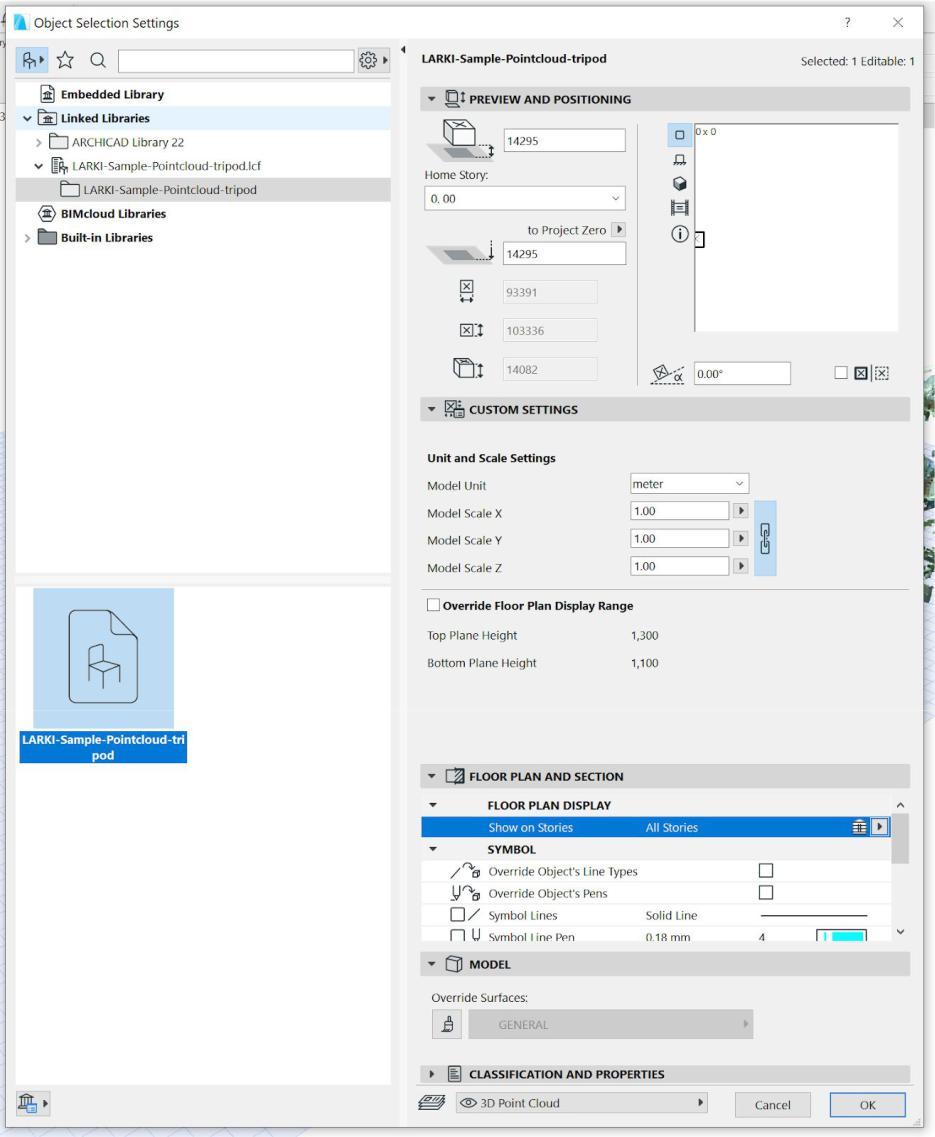This screenshot has height=1137, width=935.
Task: Open Model Scale Z arrow button
Action: 741,566
